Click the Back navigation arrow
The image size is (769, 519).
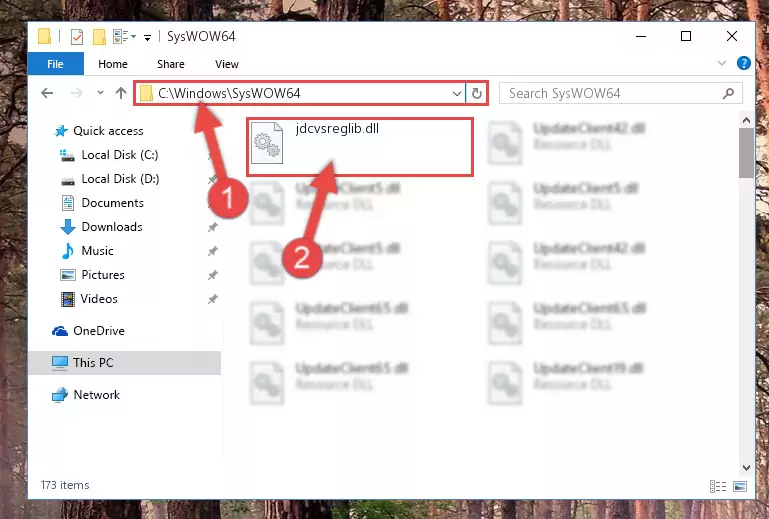pyautogui.click(x=47, y=93)
